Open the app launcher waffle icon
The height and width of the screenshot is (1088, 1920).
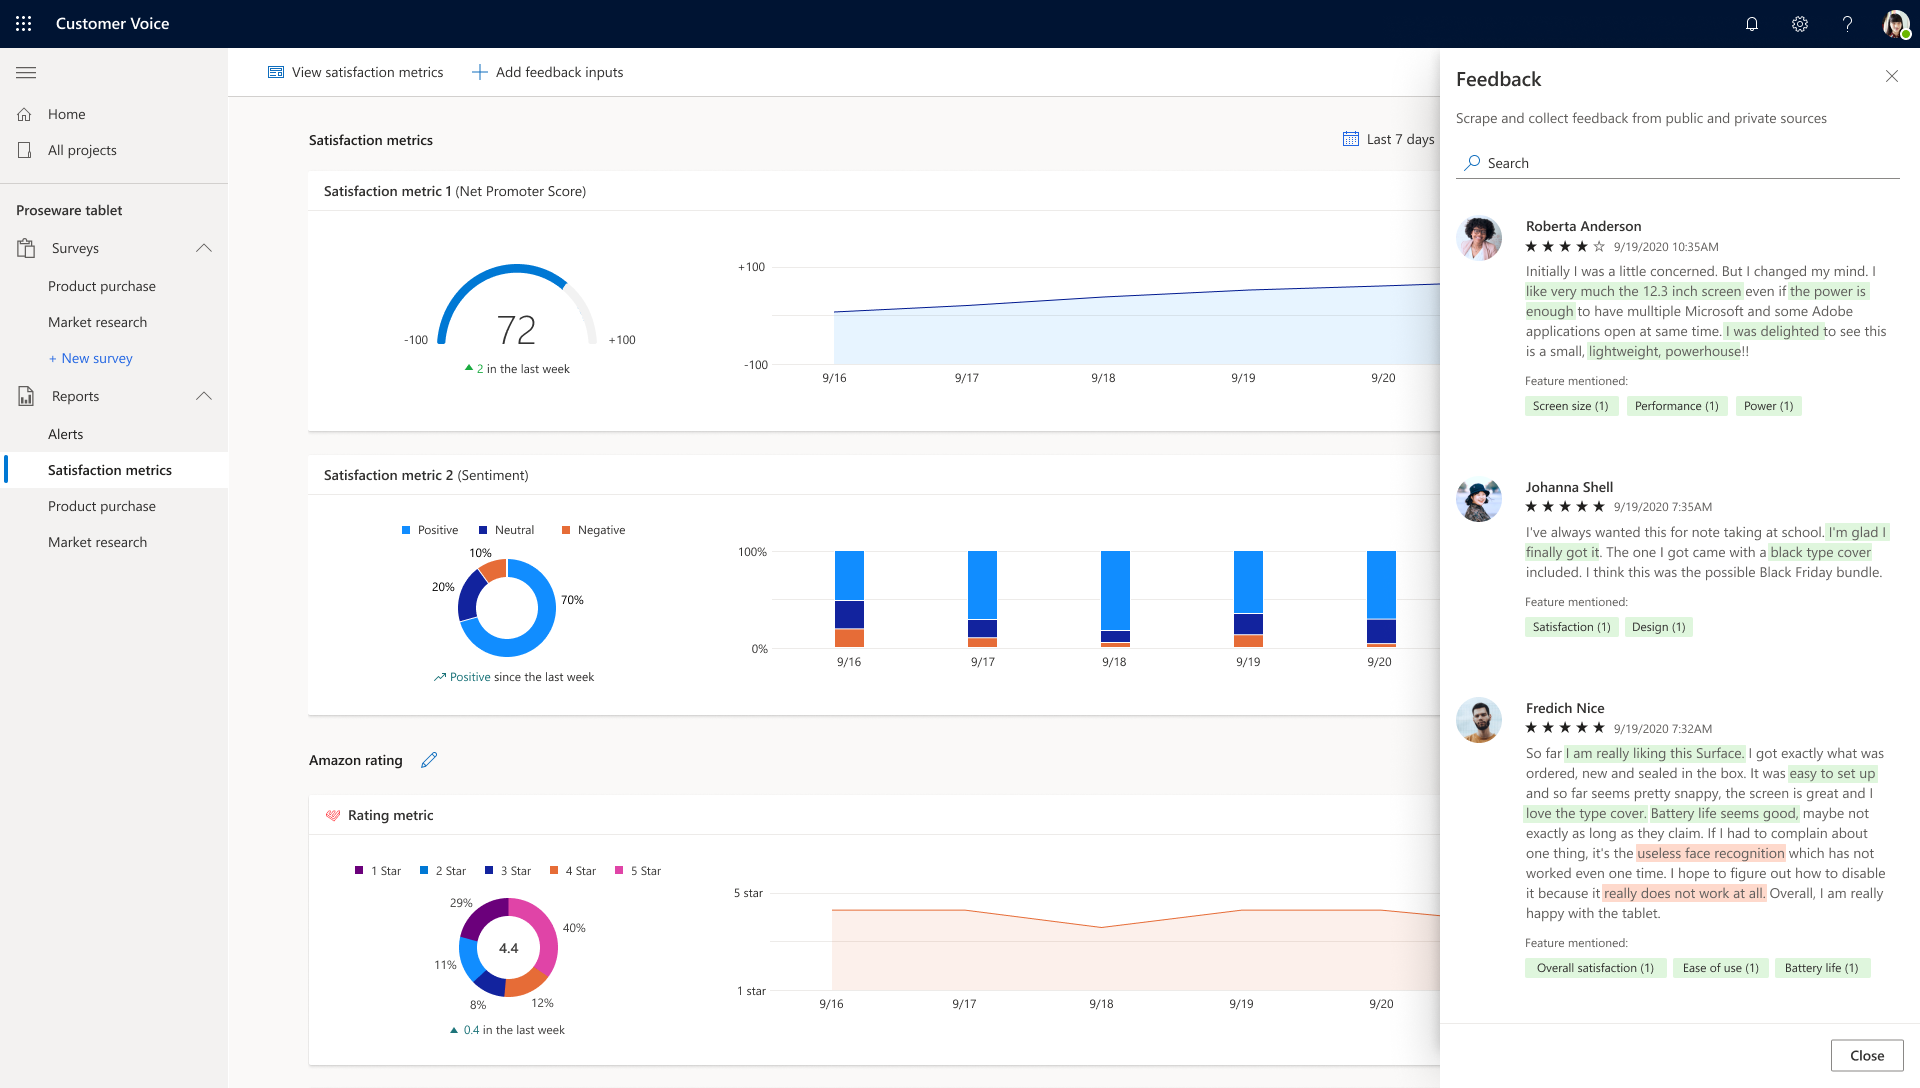24,23
